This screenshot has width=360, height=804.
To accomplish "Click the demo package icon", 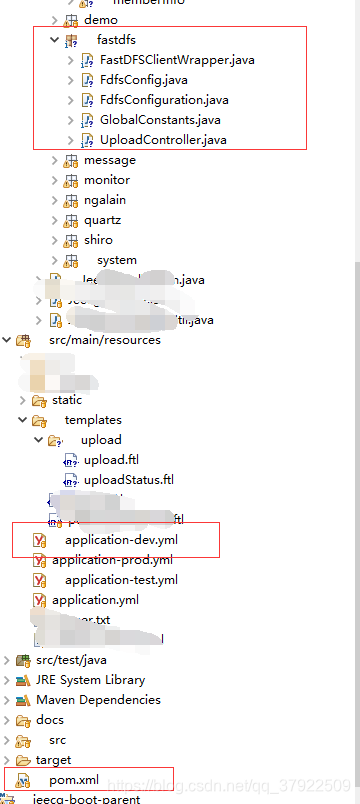I will [x=70, y=21].
